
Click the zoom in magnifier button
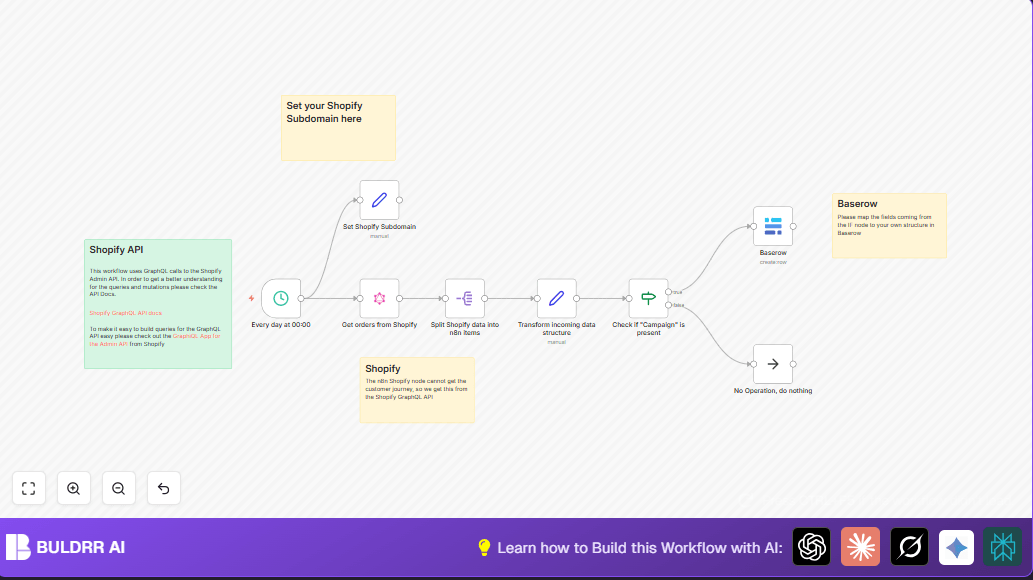point(74,488)
